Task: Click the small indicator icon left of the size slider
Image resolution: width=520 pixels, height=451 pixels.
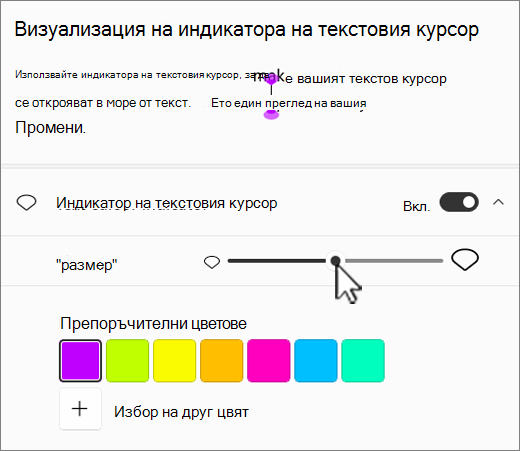Action: [212, 262]
